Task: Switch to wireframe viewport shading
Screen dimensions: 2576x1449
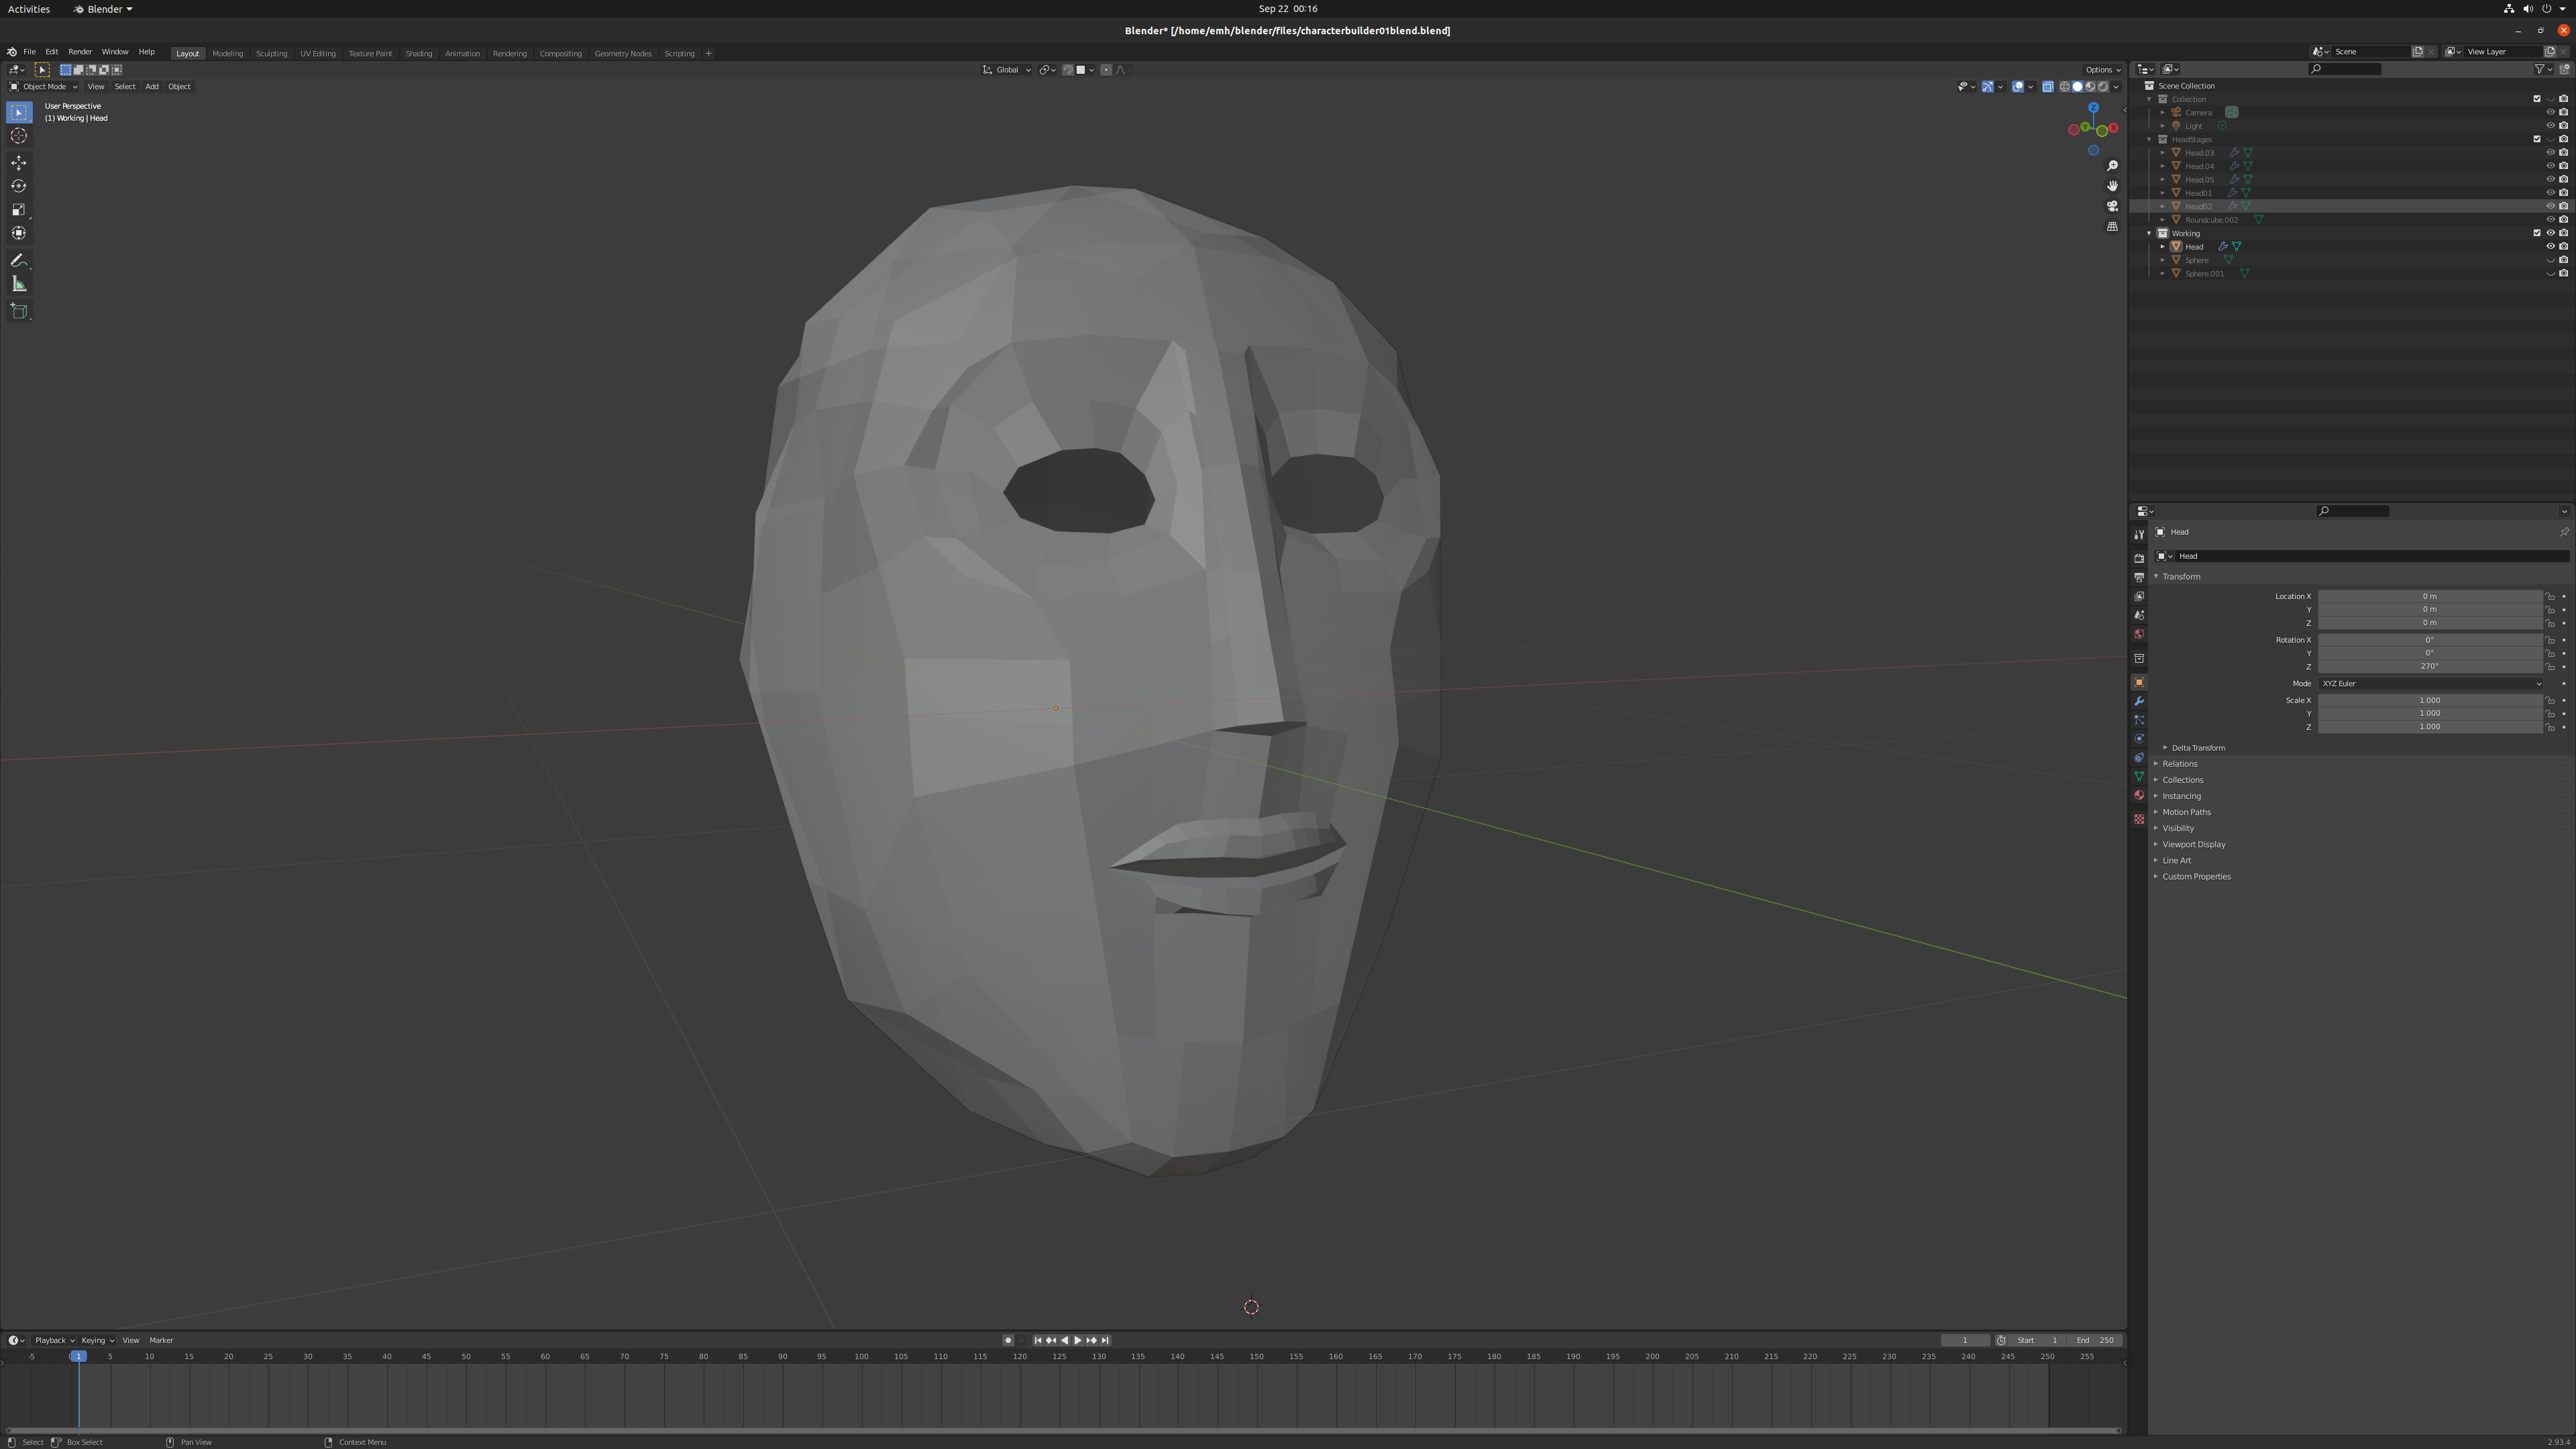Action: pyautogui.click(x=2064, y=87)
